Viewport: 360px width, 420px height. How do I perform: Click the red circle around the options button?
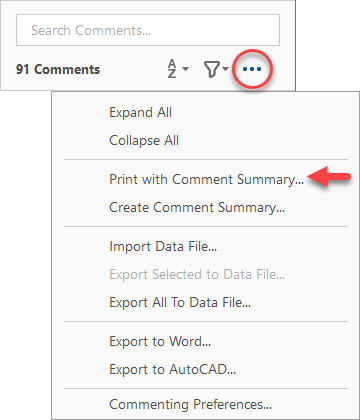click(252, 69)
